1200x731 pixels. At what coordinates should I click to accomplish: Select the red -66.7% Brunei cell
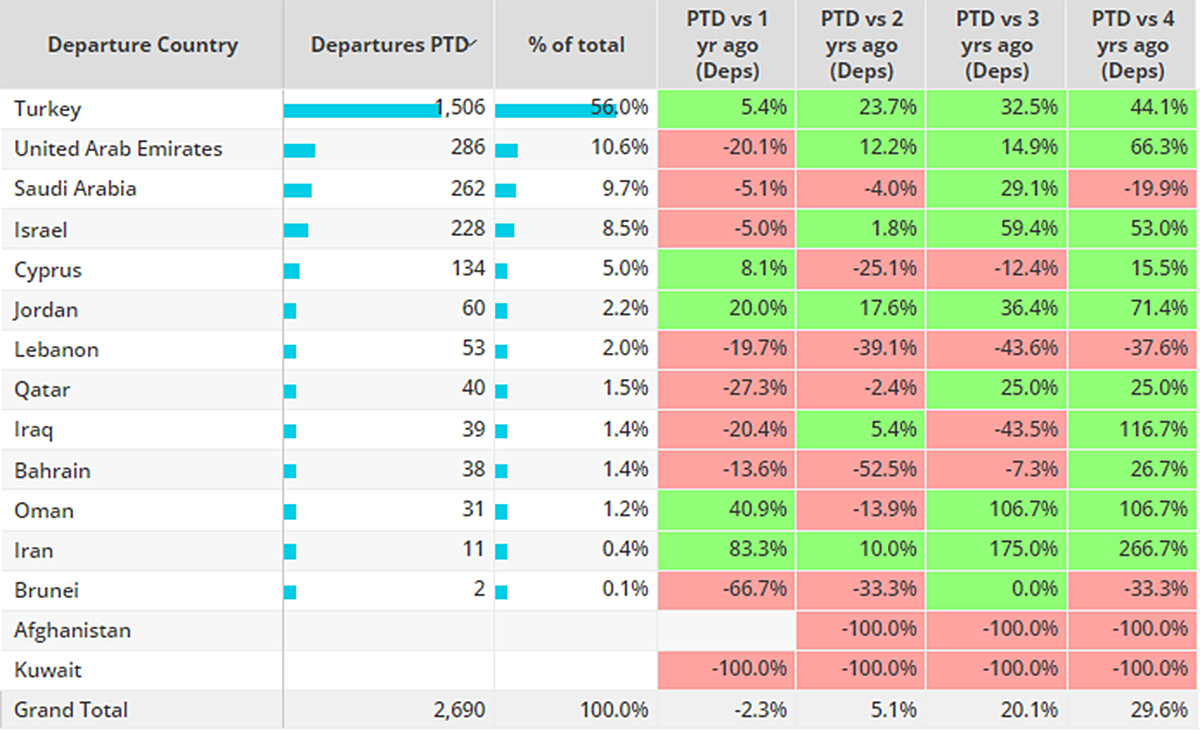727,590
